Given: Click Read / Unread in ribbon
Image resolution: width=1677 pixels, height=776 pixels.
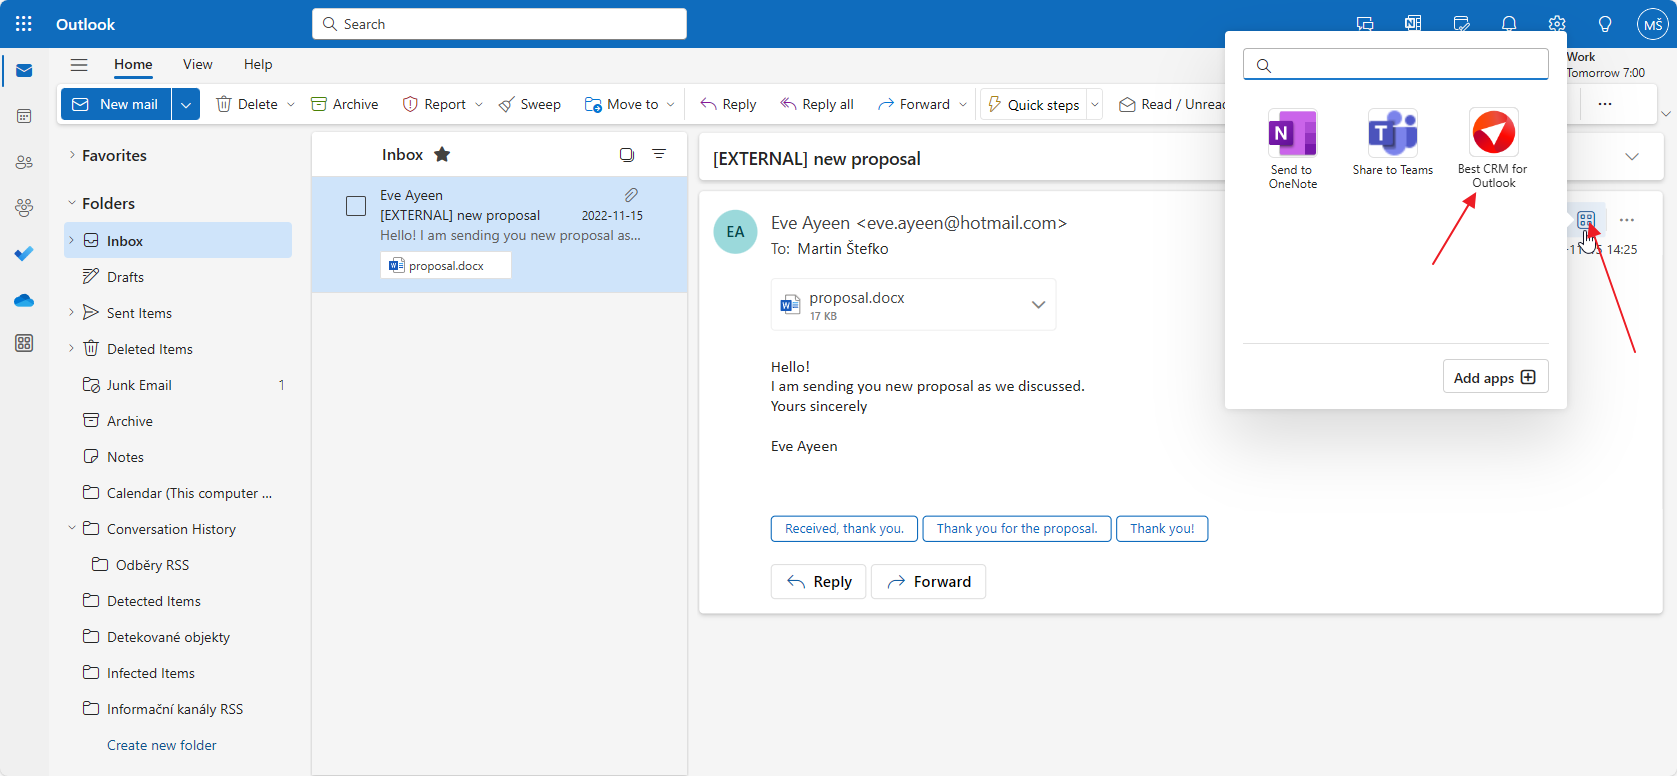Looking at the screenshot, I should (1171, 104).
